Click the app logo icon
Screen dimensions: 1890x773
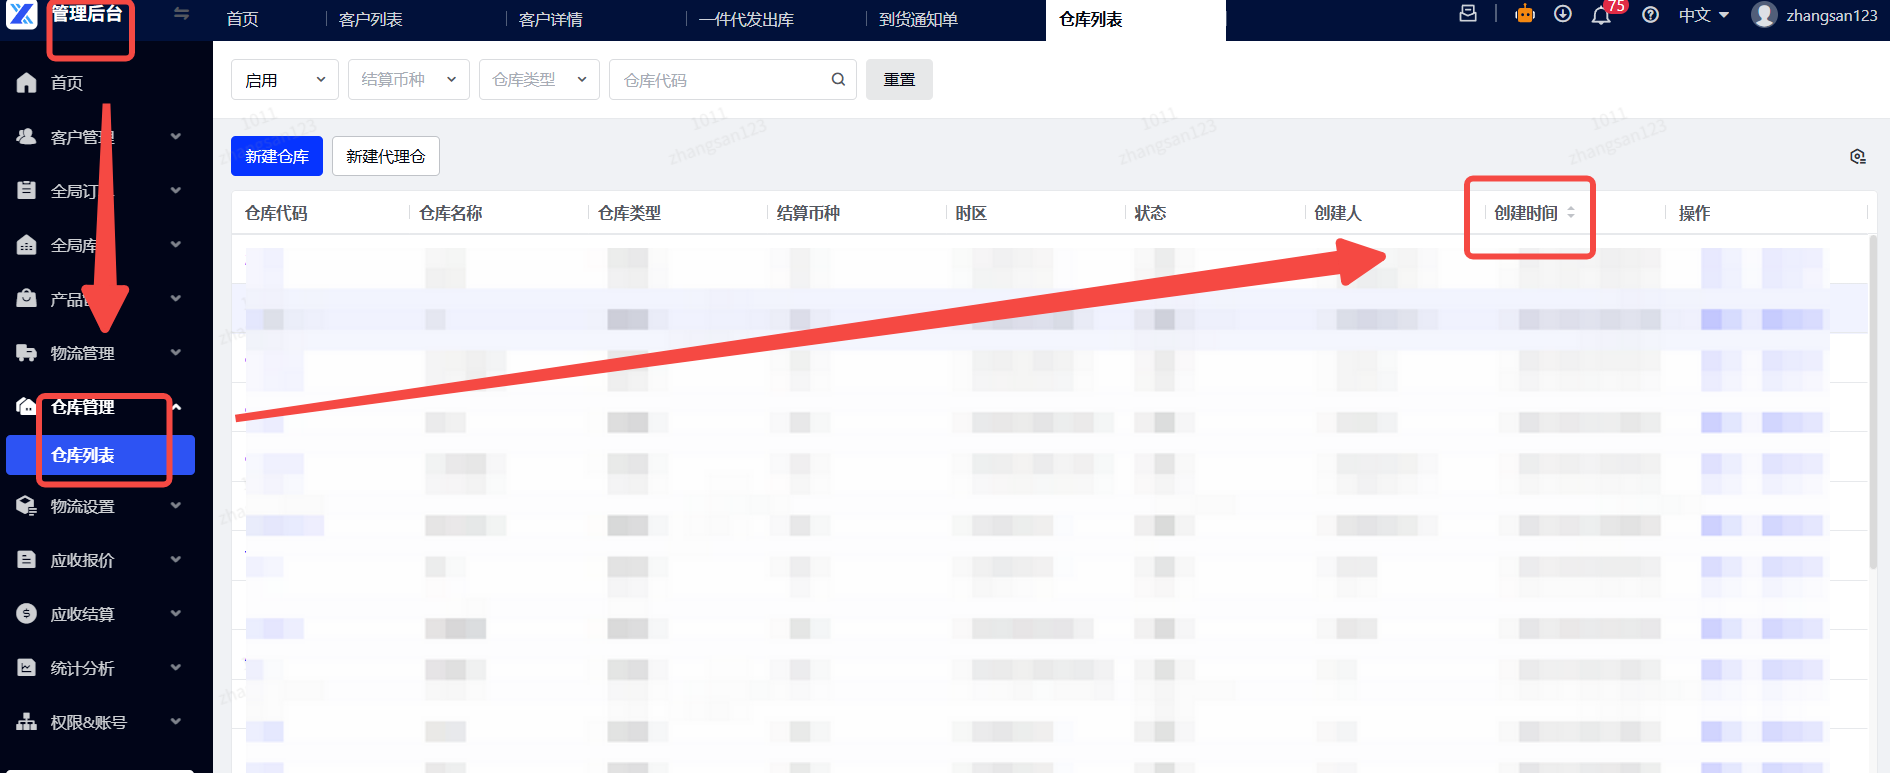pyautogui.click(x=21, y=14)
